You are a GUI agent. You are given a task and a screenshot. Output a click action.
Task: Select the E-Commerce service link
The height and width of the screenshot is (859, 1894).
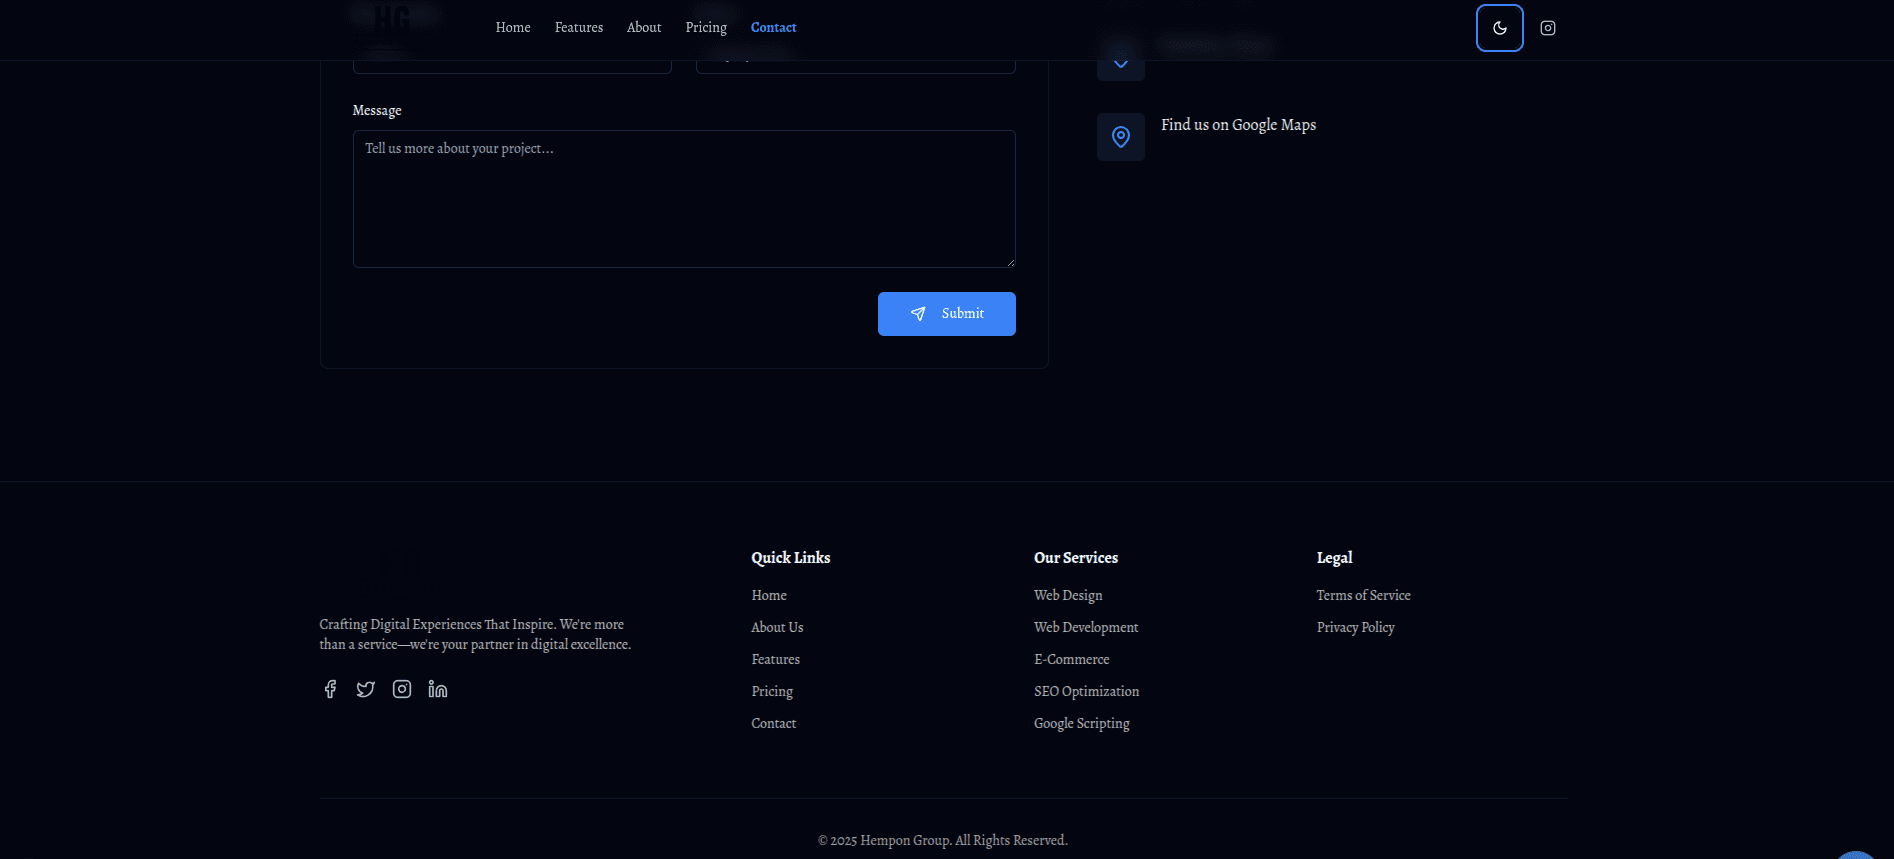click(x=1071, y=660)
